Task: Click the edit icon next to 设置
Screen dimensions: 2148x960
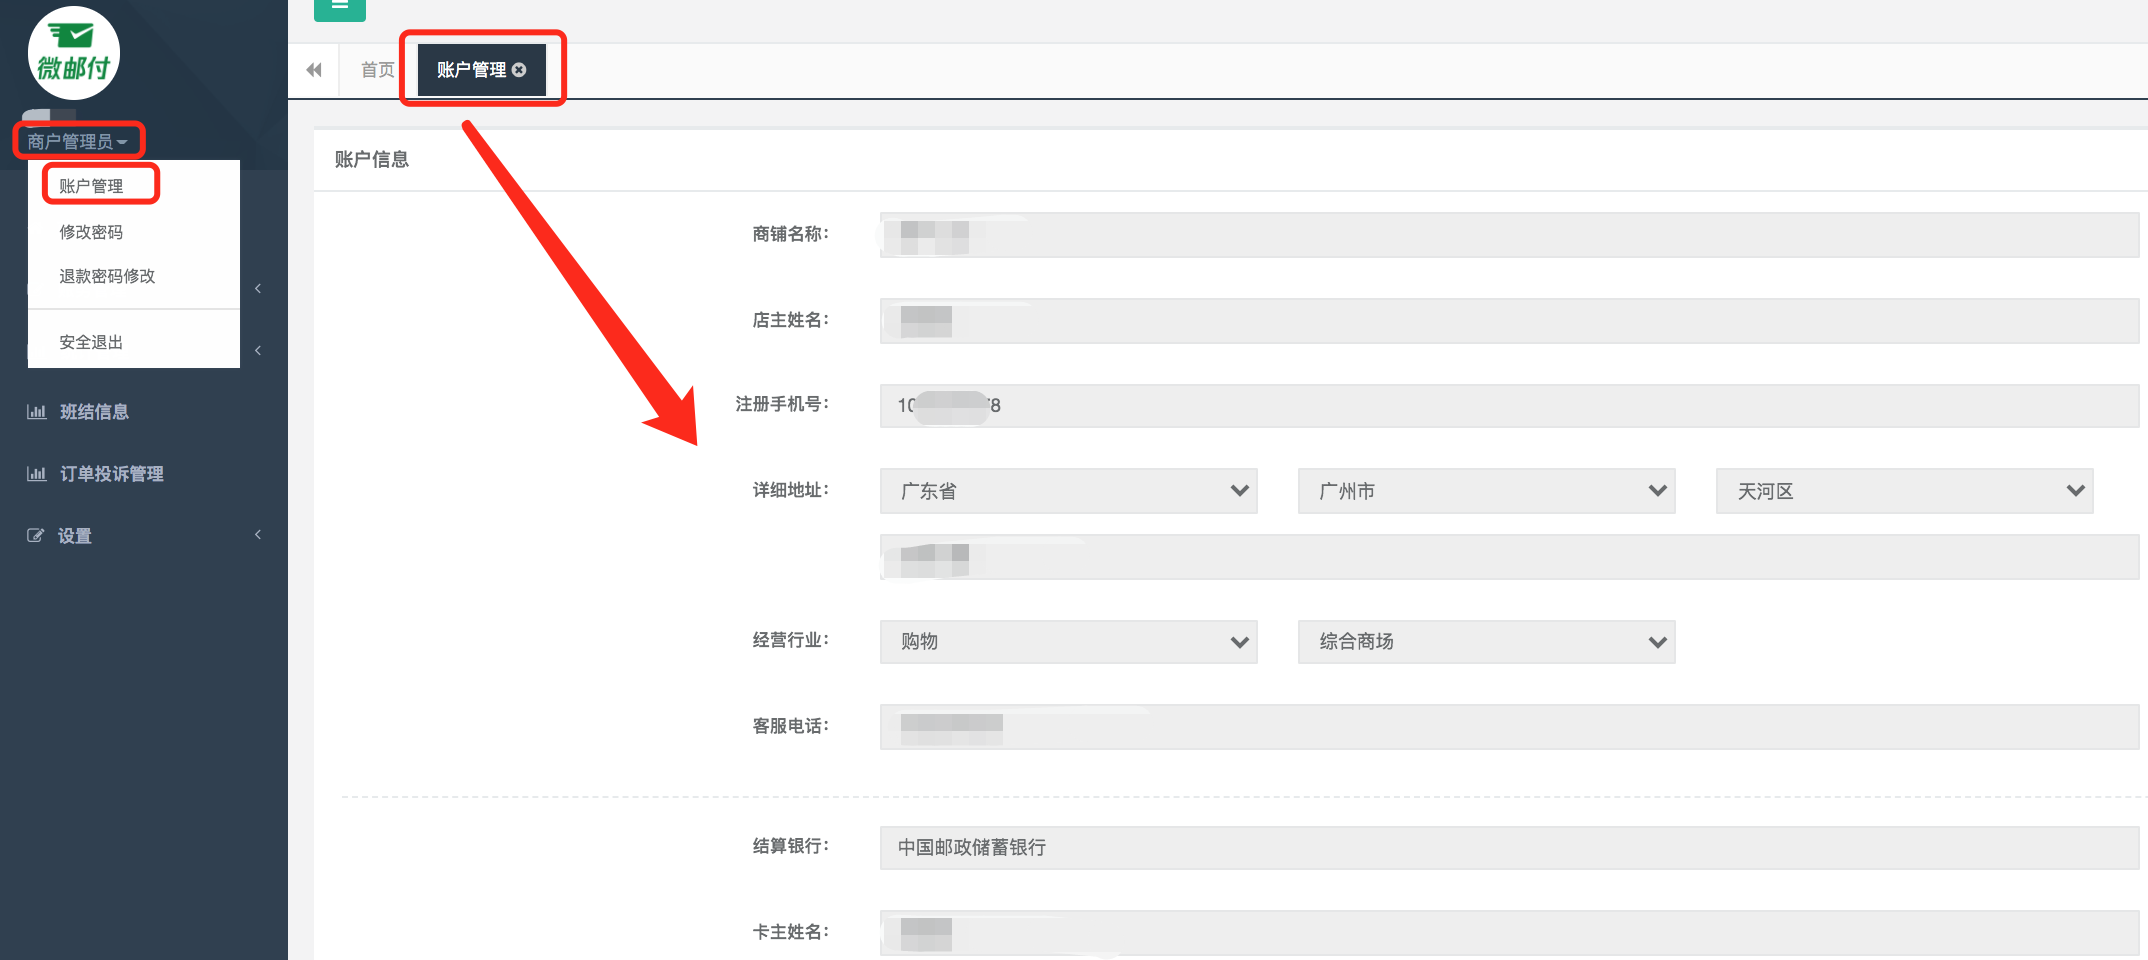Action: point(36,536)
